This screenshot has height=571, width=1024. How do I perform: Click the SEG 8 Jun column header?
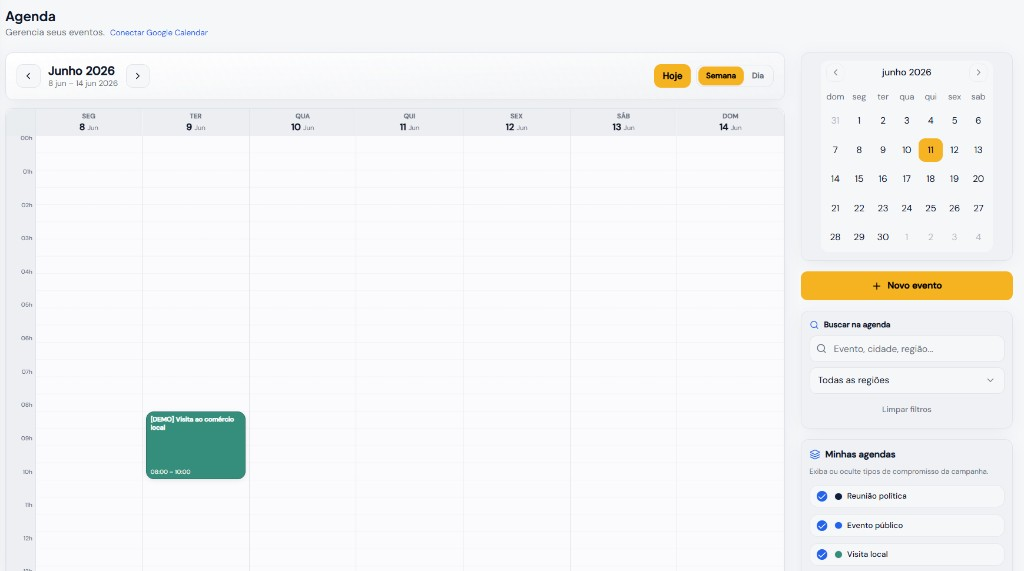(x=89, y=122)
